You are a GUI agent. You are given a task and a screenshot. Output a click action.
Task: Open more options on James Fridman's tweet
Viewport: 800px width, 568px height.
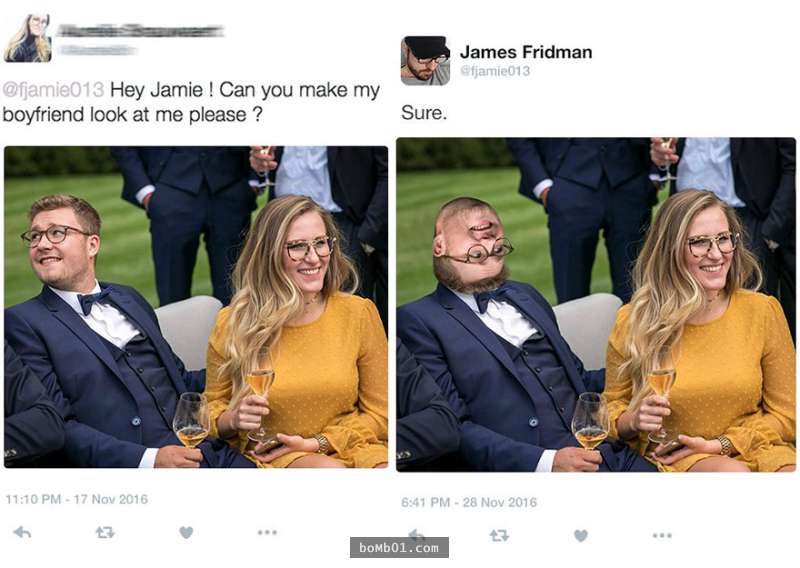pos(662,536)
